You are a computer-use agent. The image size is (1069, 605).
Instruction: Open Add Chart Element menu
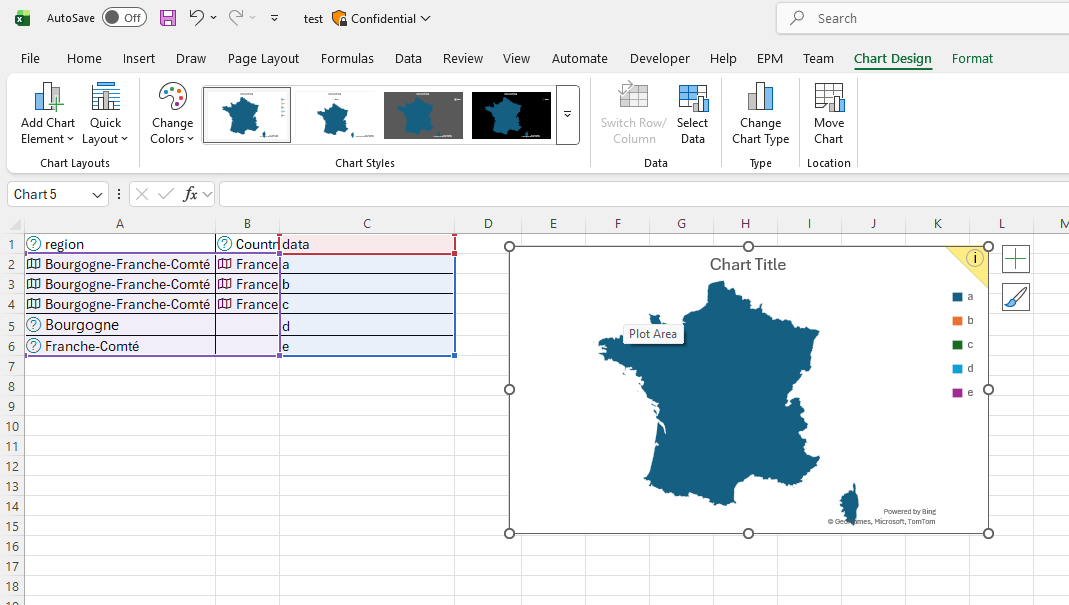click(x=48, y=114)
